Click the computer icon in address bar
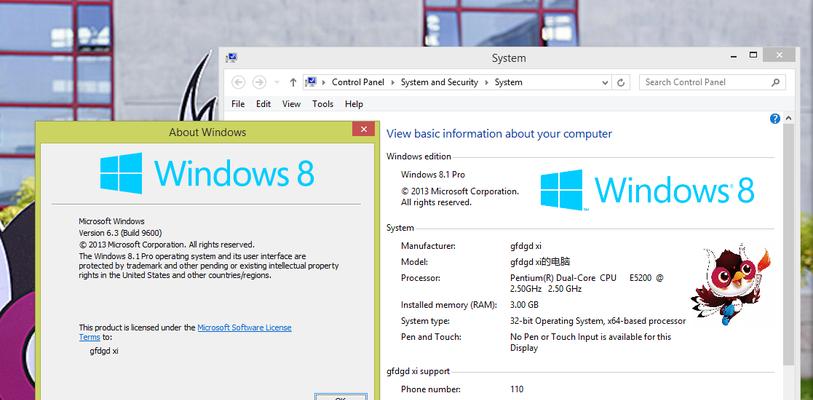This screenshot has height=400, width=813. coord(311,82)
